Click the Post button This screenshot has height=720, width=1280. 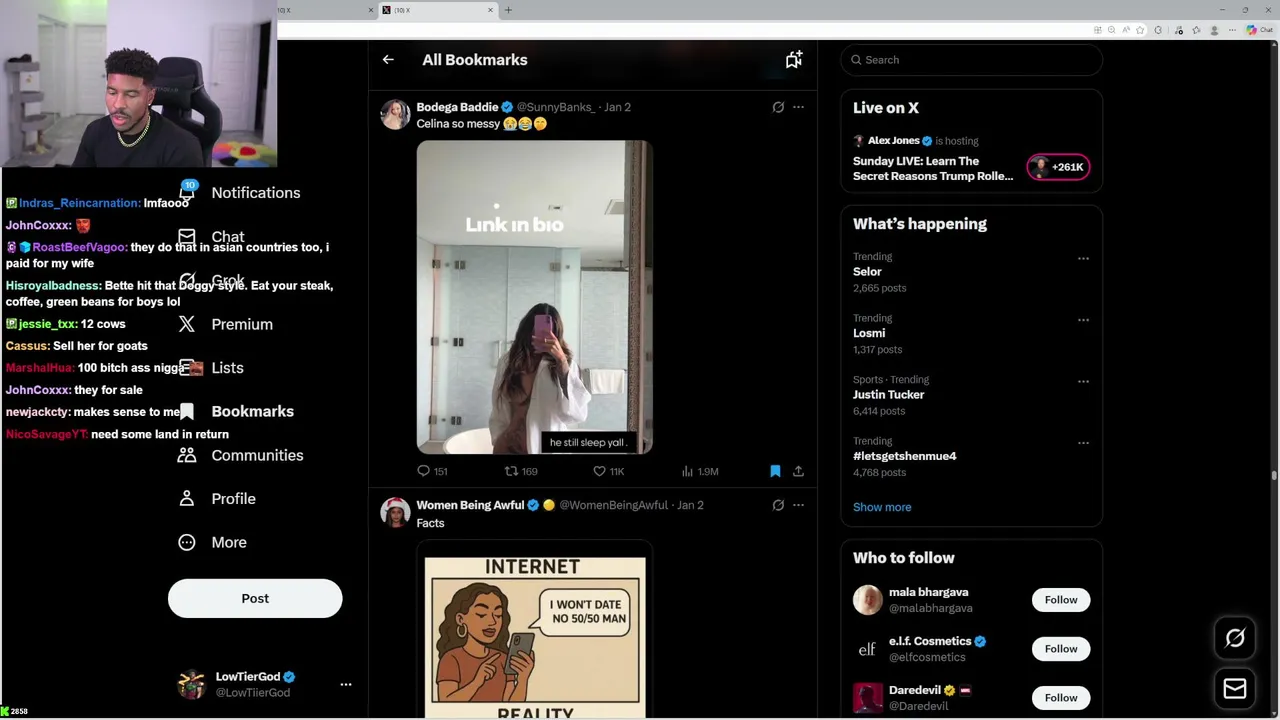tap(255, 598)
